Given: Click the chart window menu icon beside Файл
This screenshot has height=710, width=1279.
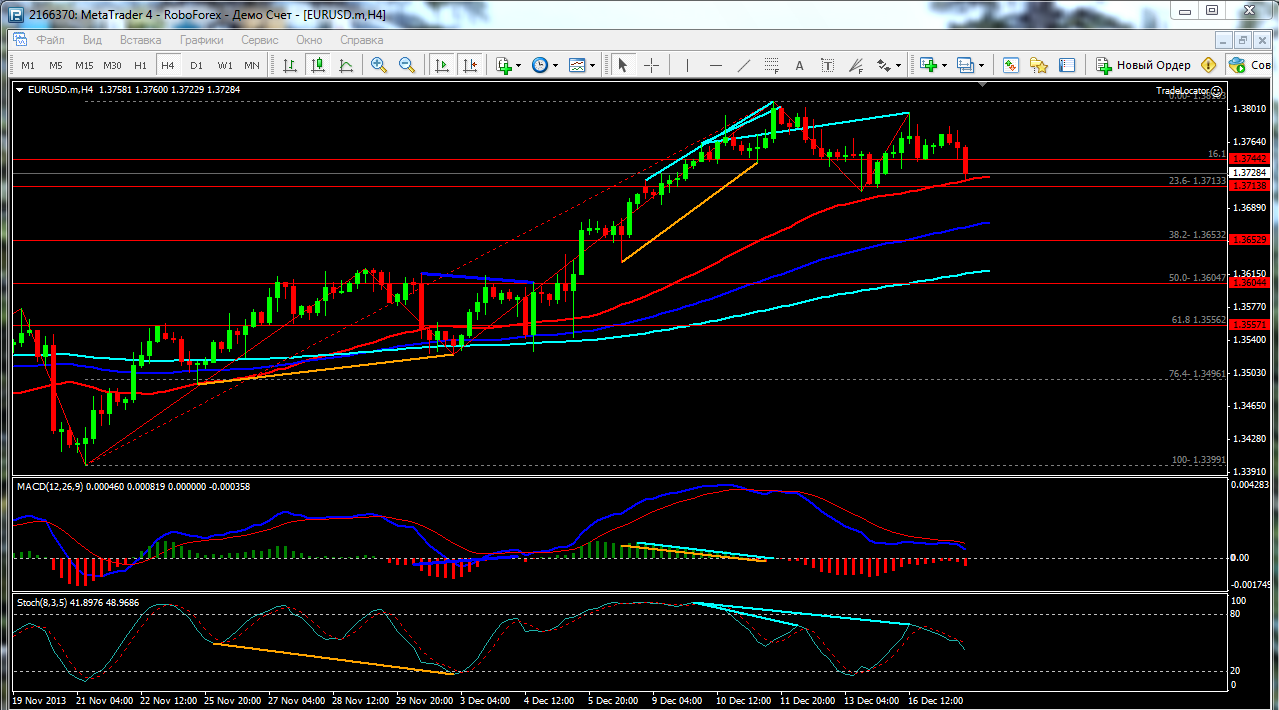Looking at the screenshot, I should (19, 40).
